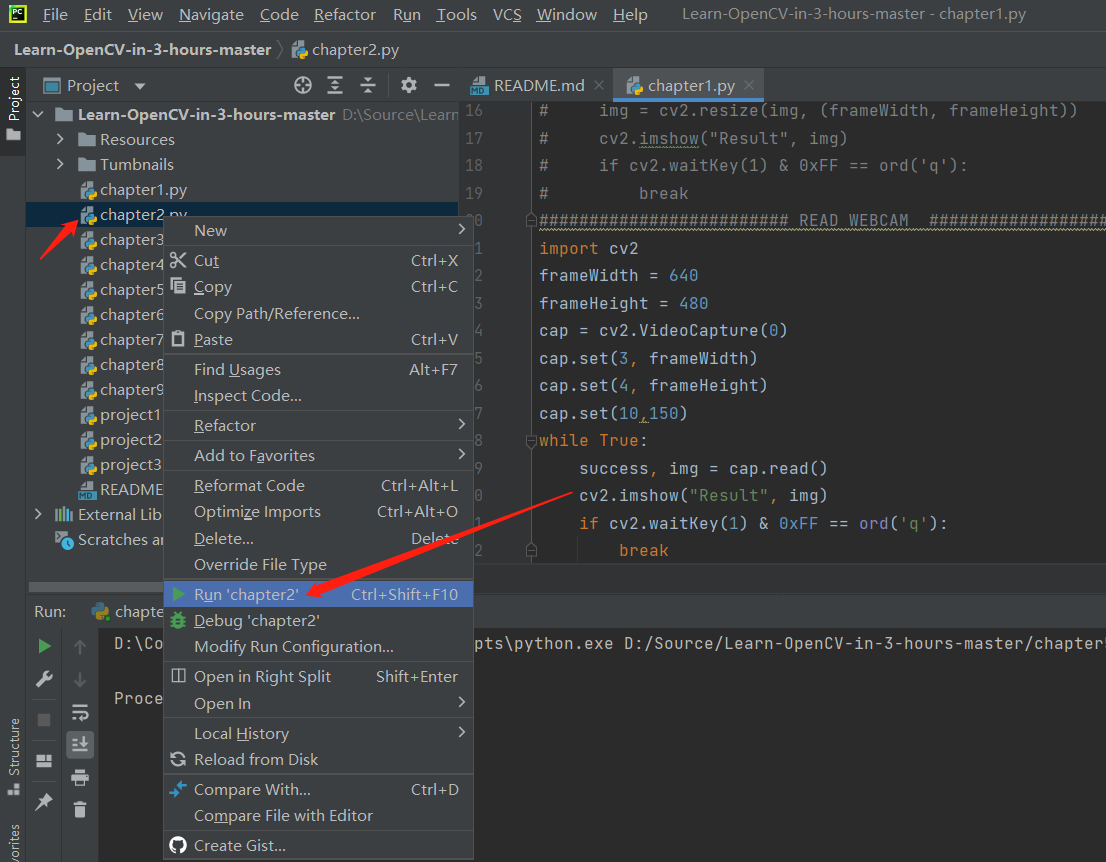Screen dimensions: 1106x862
Task: Expand the Open In submenu
Action: pyautogui.click(x=318, y=704)
